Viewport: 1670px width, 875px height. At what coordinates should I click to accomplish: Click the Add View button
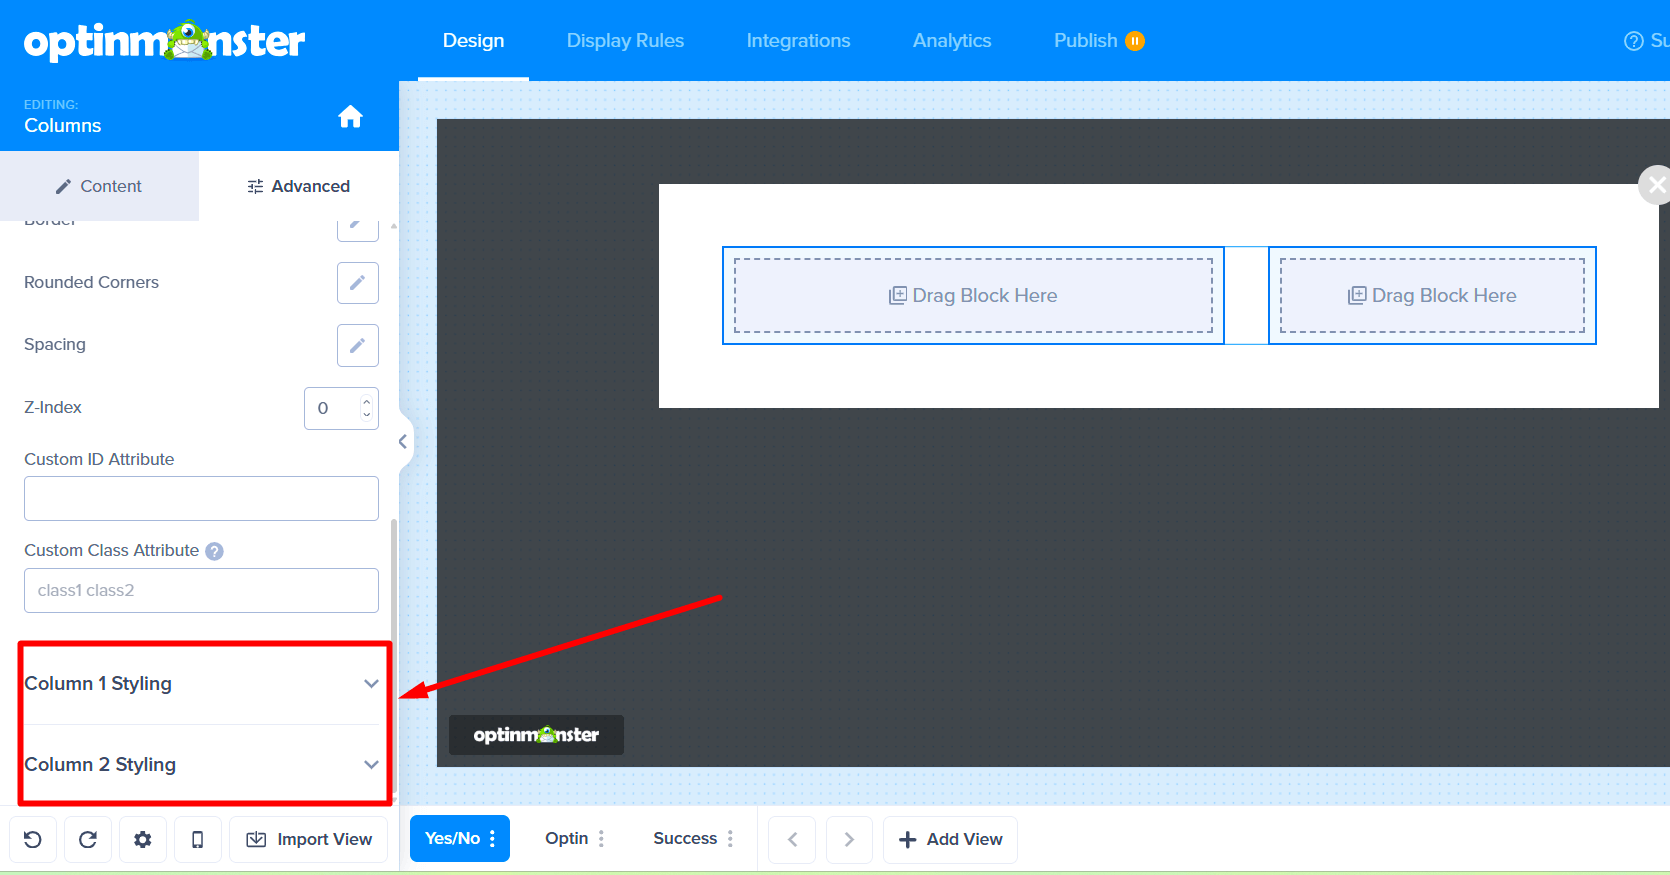[950, 839]
